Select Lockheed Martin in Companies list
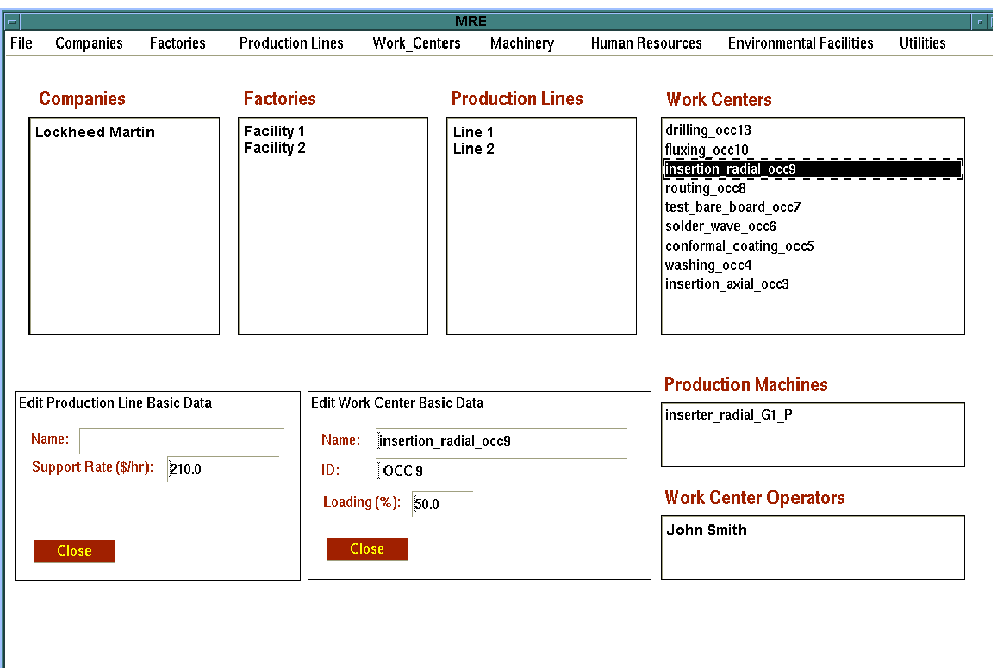Viewport: 993px width, 668px height. click(x=95, y=132)
